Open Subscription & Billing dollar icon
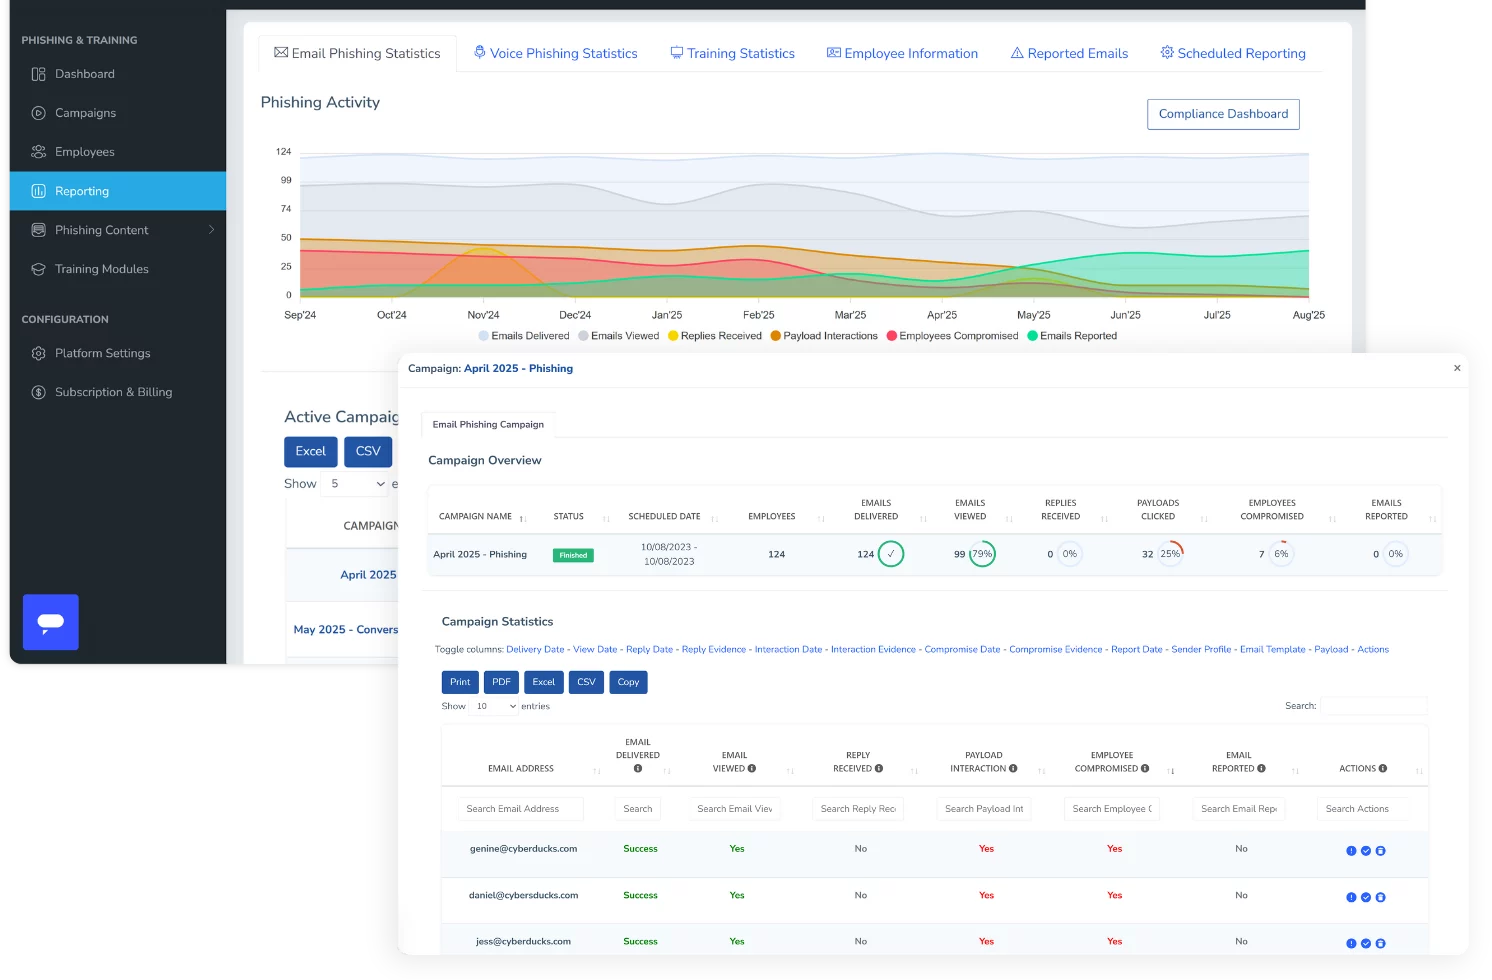The width and height of the screenshot is (1492, 980). 39,392
